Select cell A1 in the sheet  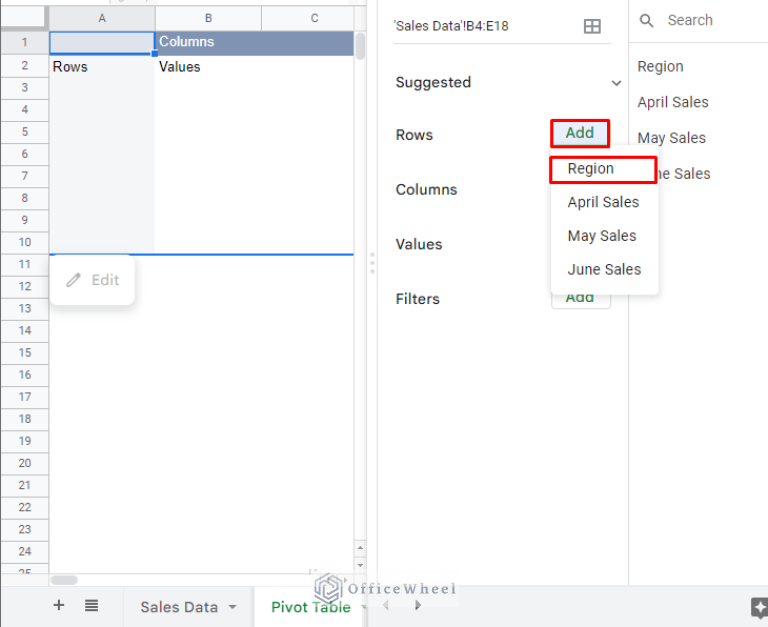102,43
